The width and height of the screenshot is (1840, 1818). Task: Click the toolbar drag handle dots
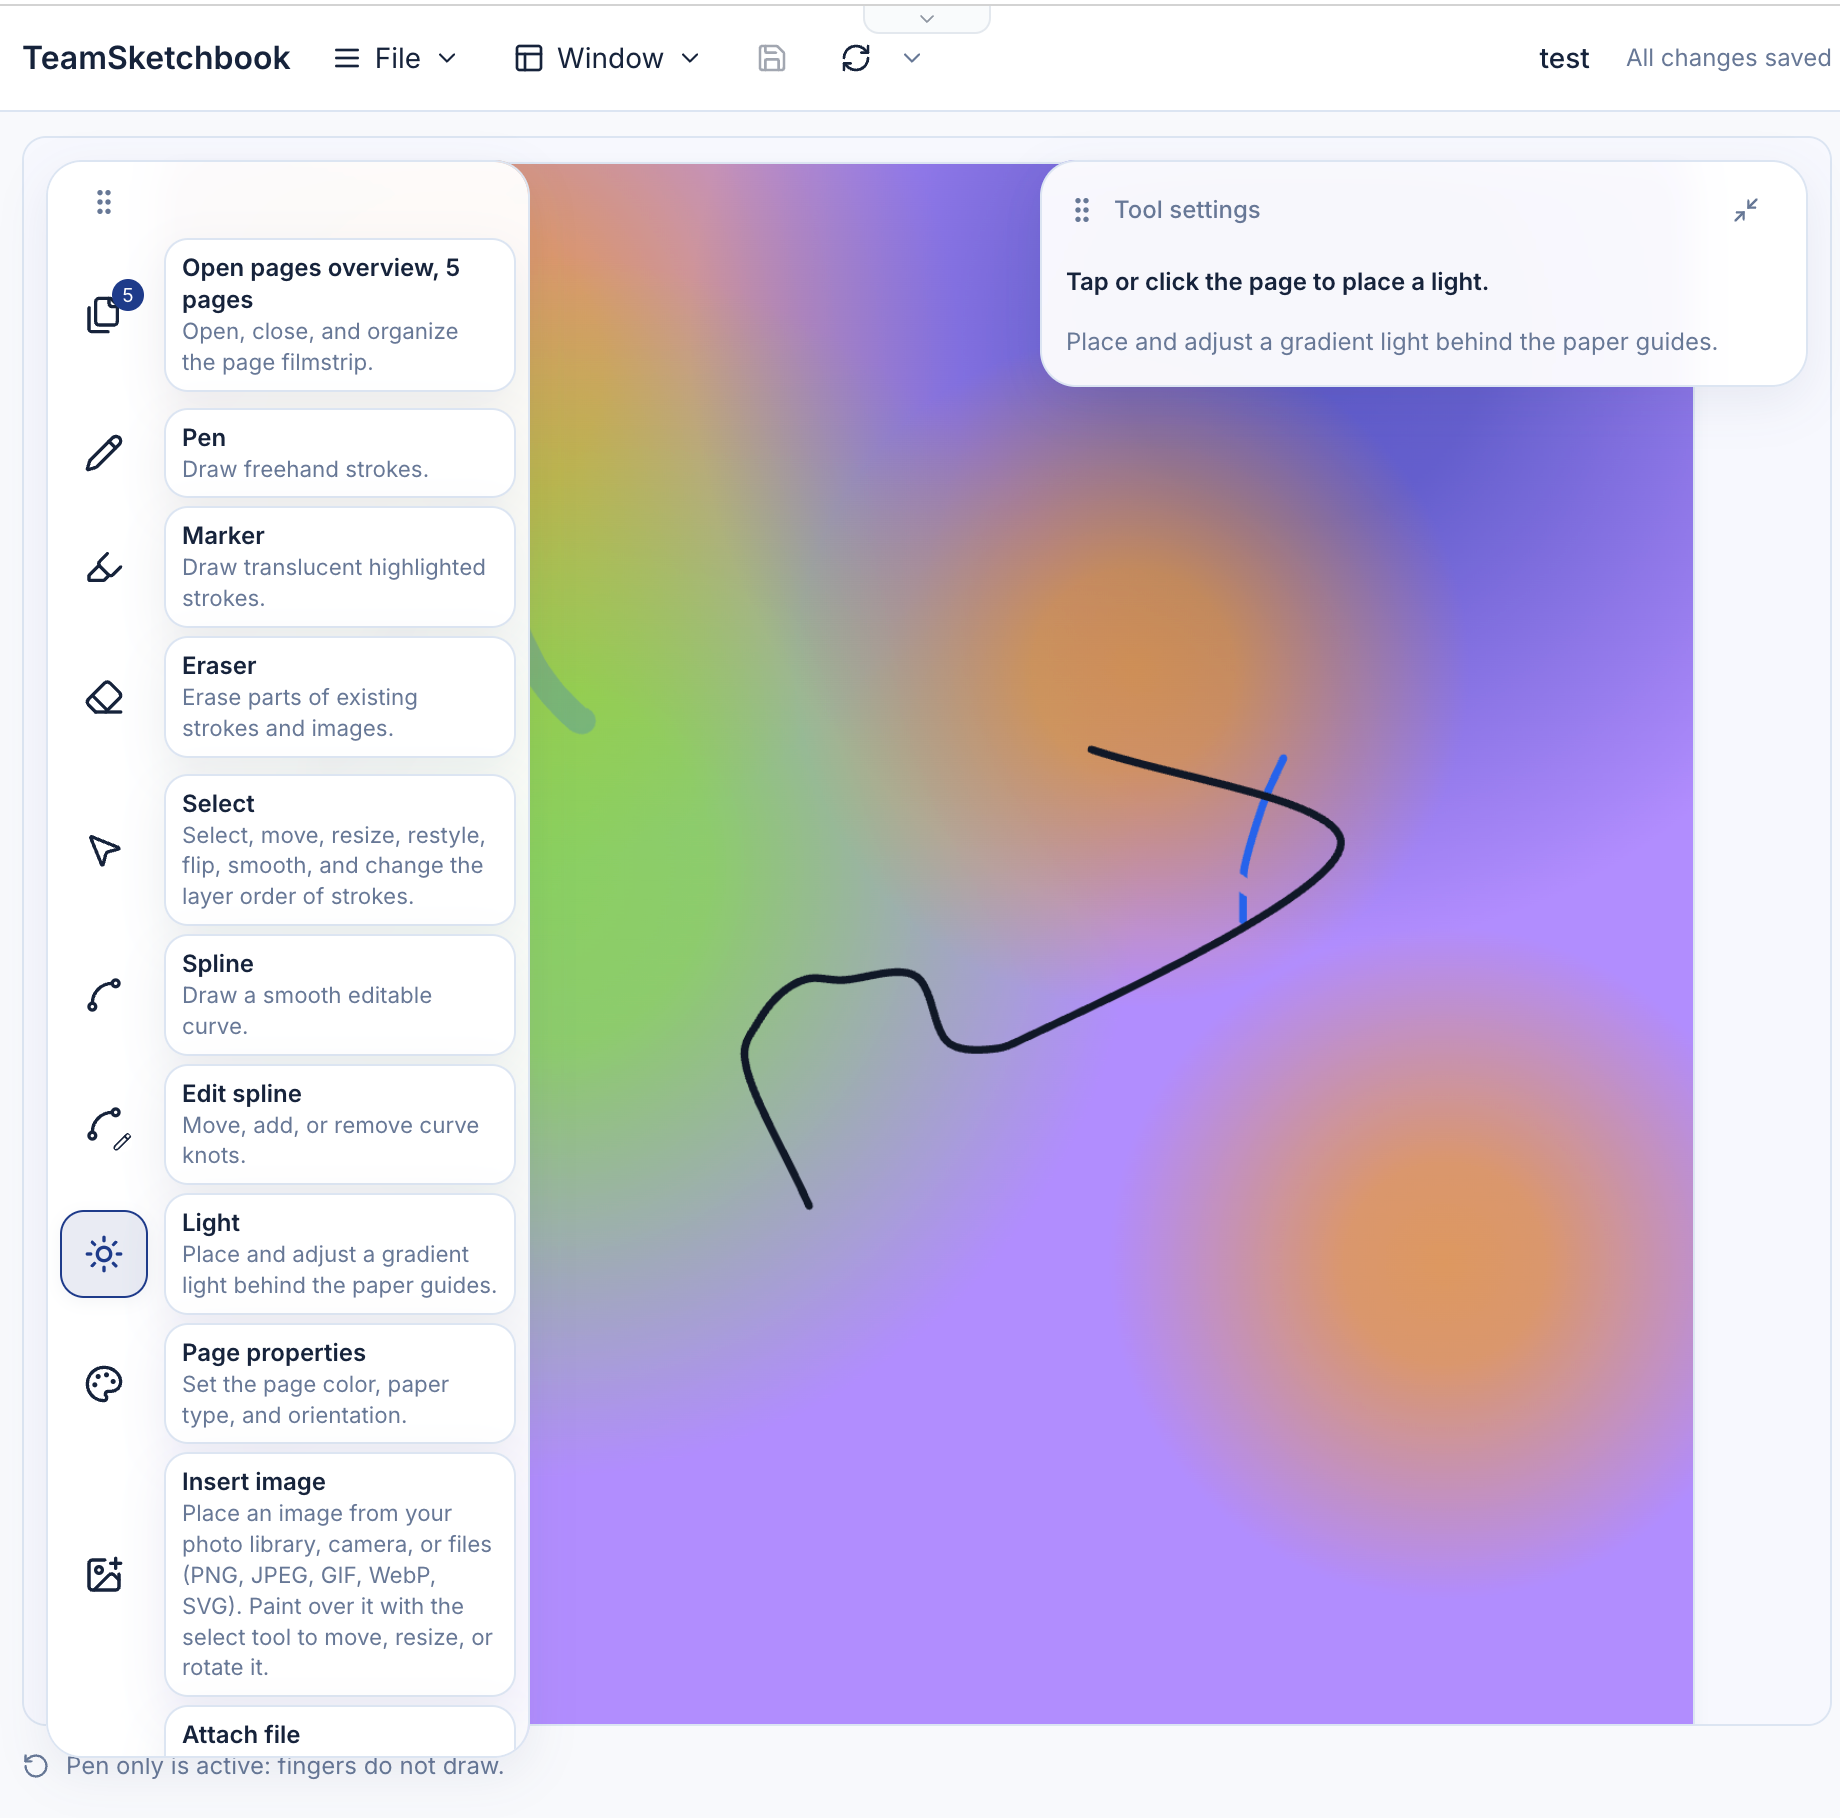[x=104, y=202]
